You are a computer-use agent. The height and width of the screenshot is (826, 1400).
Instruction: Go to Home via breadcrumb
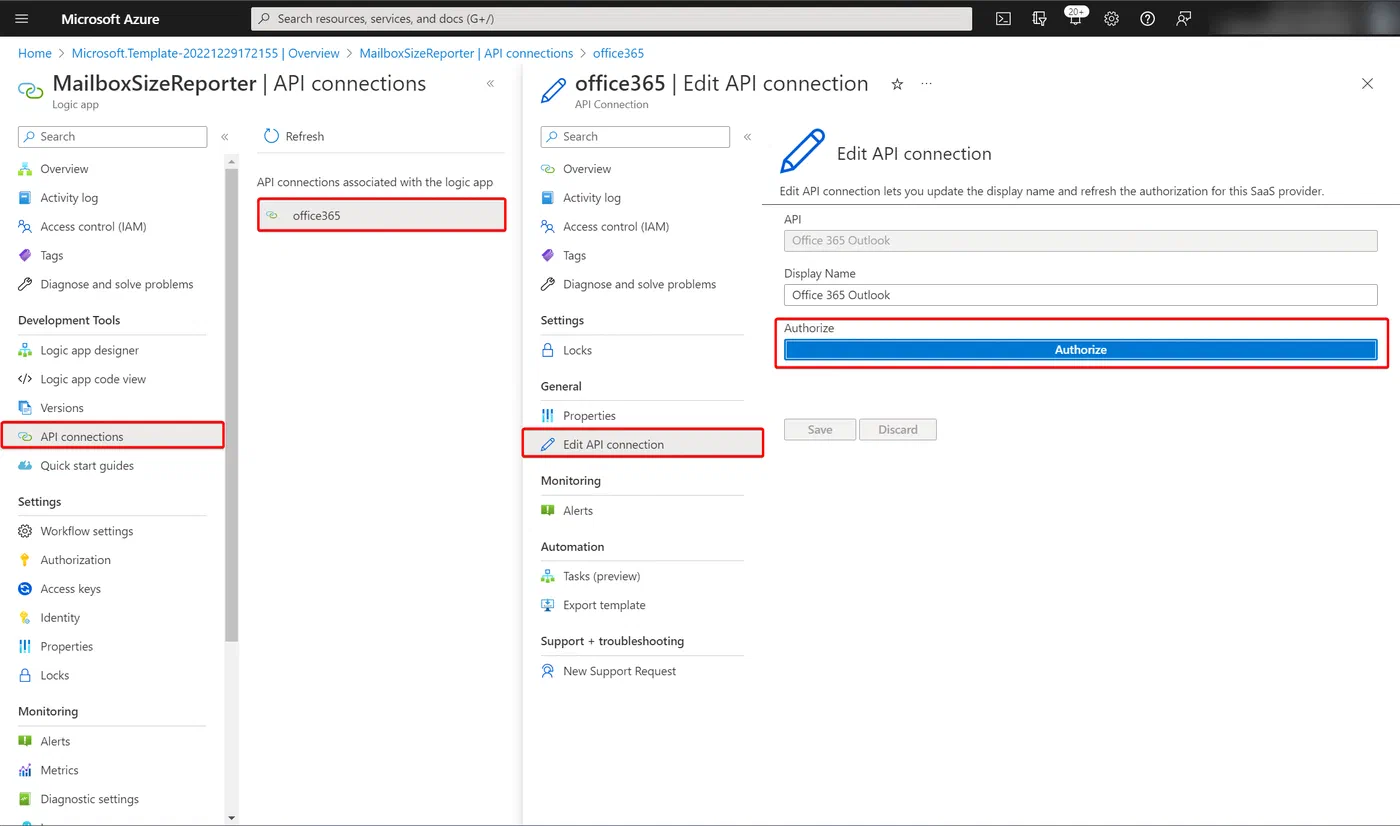(35, 53)
